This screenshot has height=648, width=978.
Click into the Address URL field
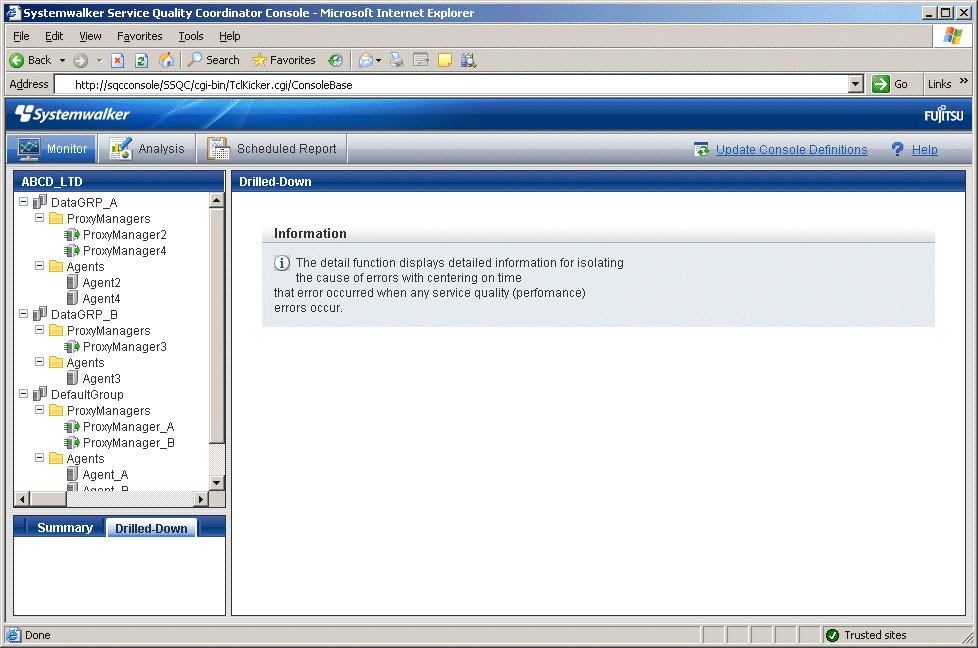(x=452, y=84)
